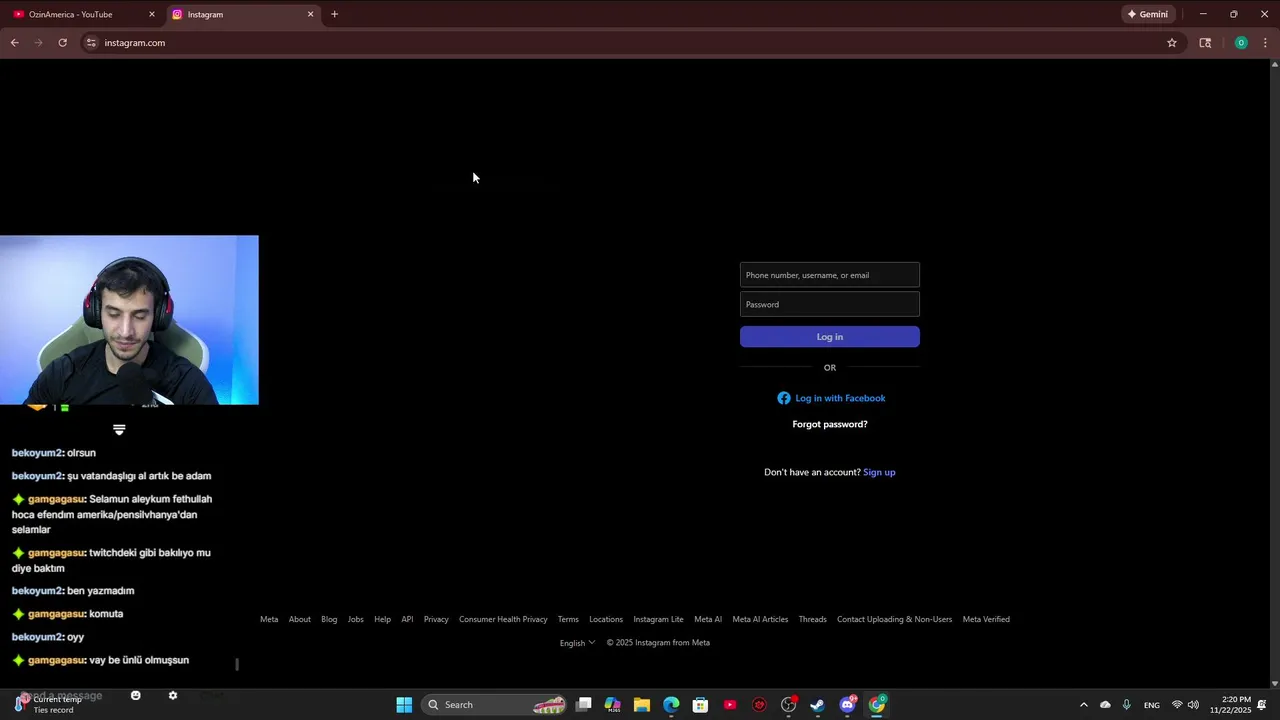1280x720 pixels.
Task: Open the Chrome side panel icon
Action: click(x=1205, y=43)
